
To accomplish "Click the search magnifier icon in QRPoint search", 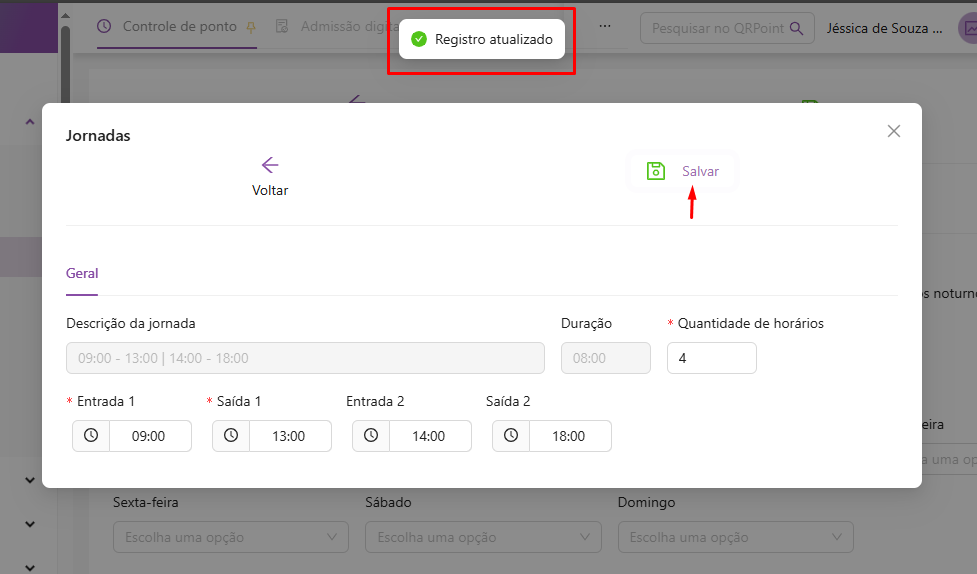I will [x=796, y=28].
